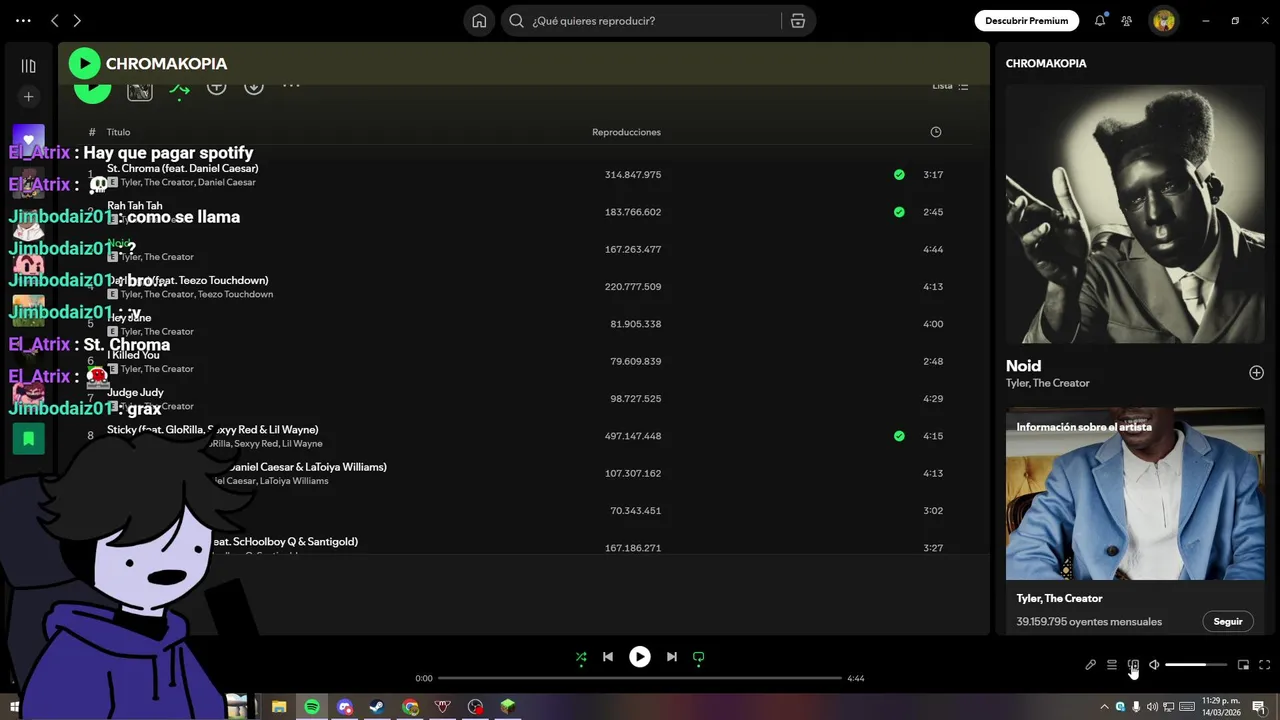Screen dimensions: 1280x720
Task: Open Connect to a device icon
Action: pyautogui.click(x=1133, y=665)
